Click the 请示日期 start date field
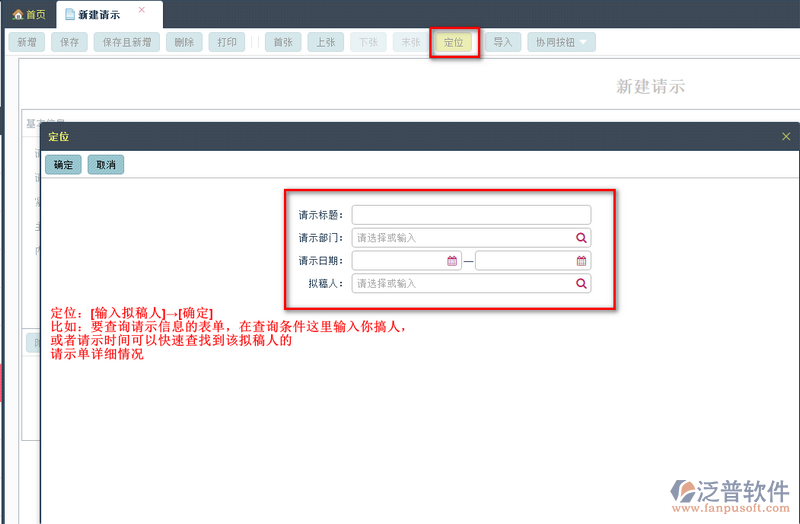Viewport: 800px width, 524px height. (400, 261)
